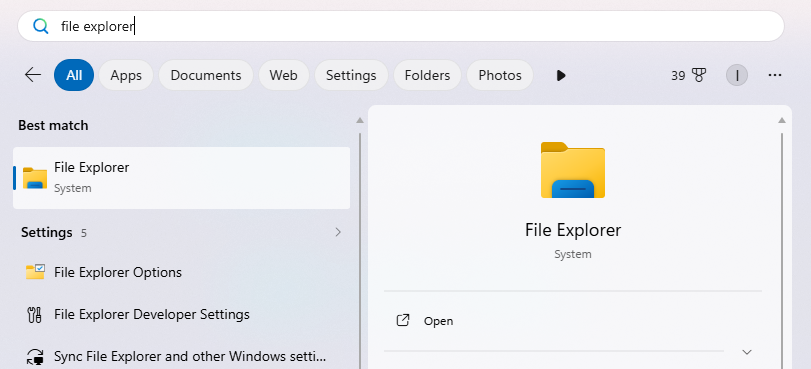
Task: Expand more actions with the down chevron
Action: coord(746,352)
